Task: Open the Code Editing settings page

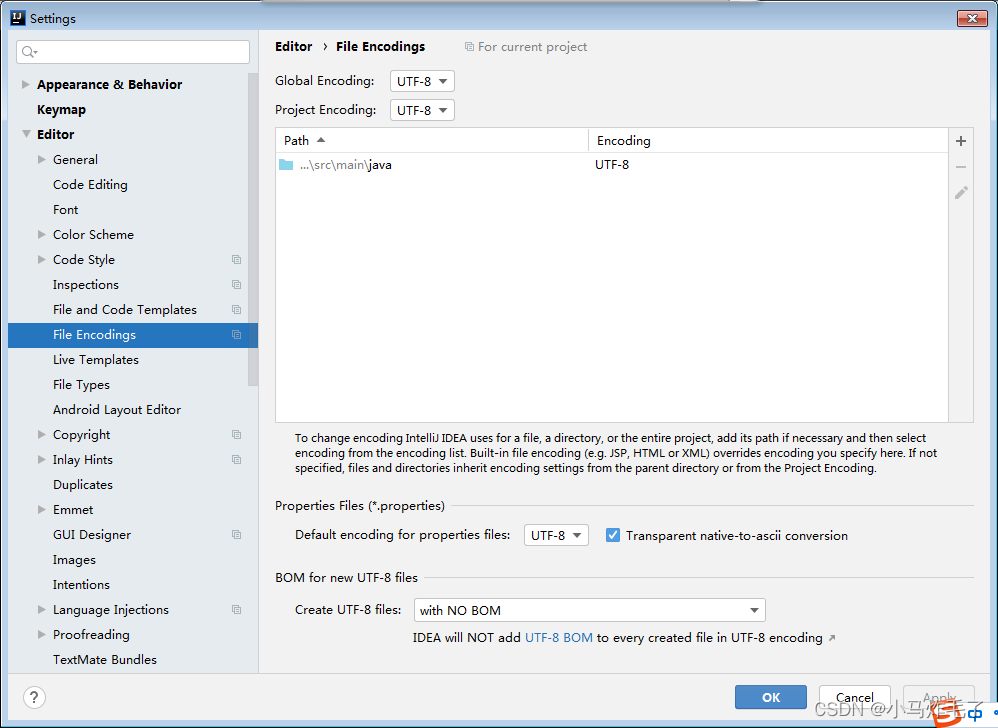Action: point(90,185)
